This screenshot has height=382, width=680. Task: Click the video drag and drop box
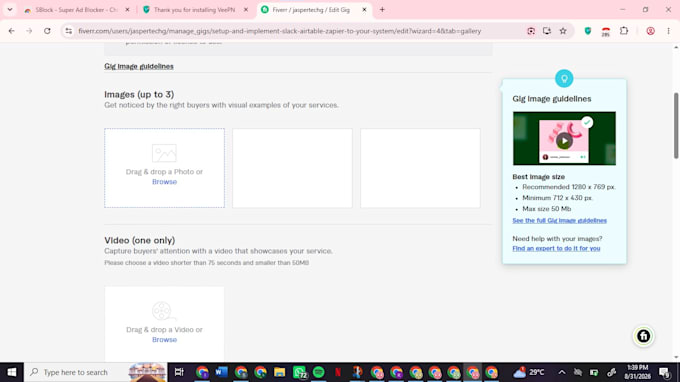[164, 323]
